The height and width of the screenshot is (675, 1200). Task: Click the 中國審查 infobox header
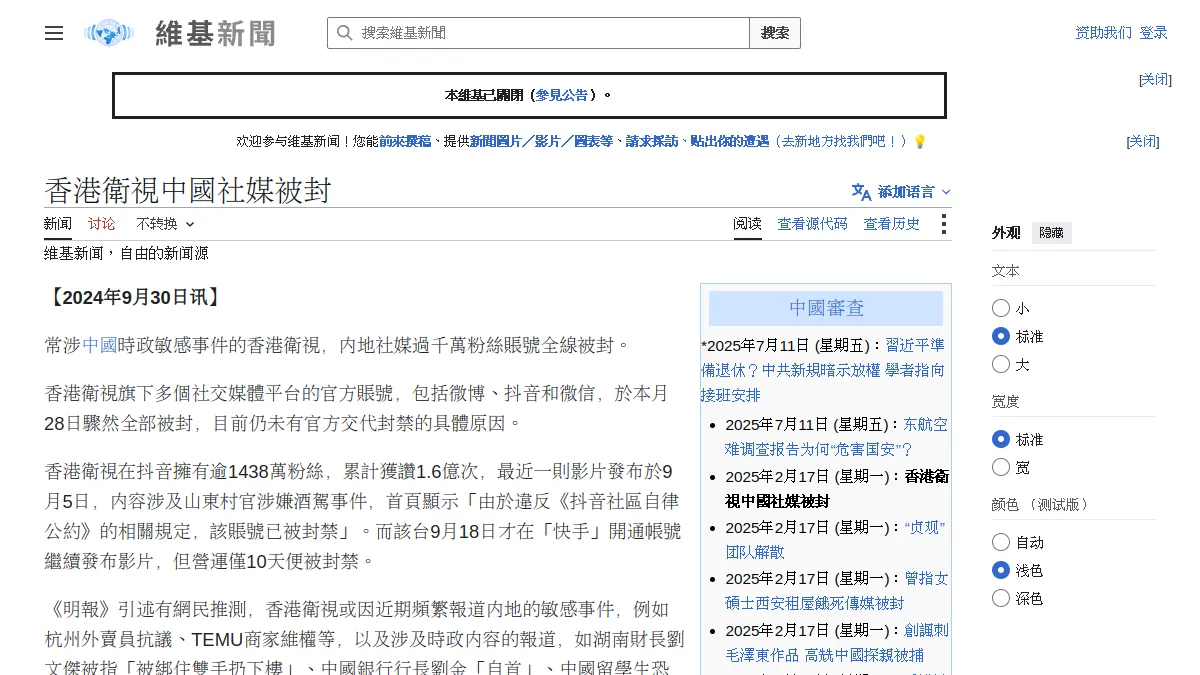click(x=826, y=308)
